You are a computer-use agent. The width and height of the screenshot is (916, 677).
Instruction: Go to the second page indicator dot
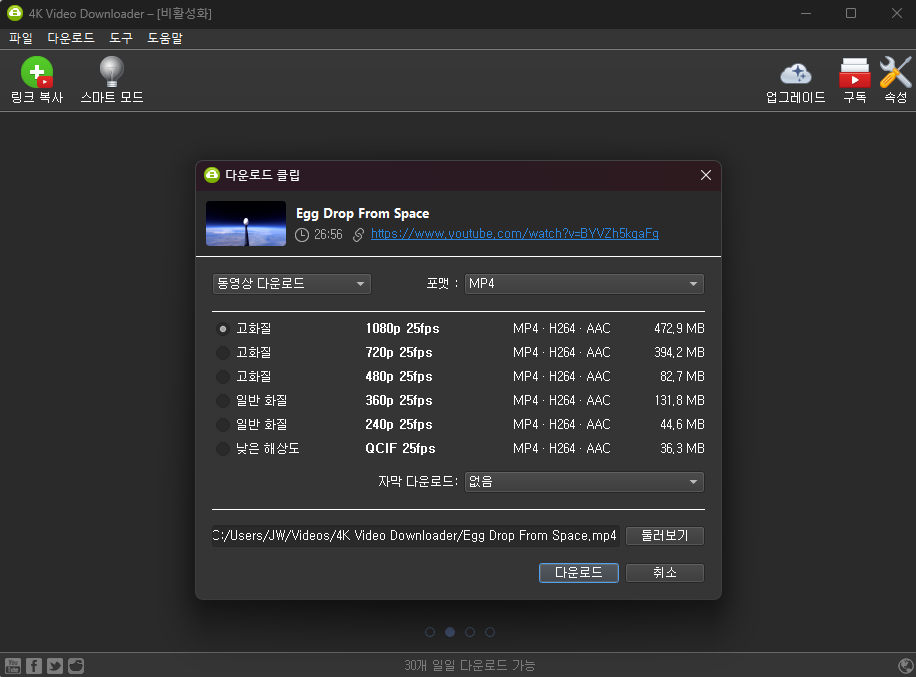(x=450, y=632)
